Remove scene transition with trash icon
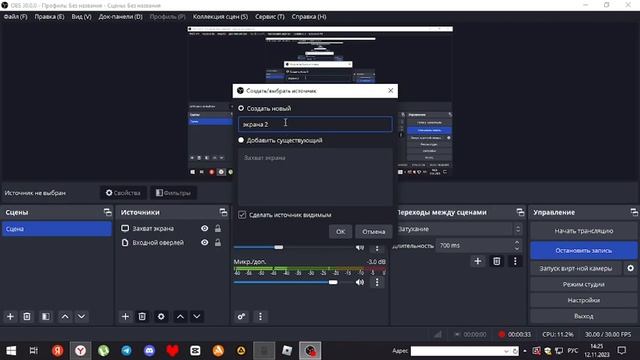 [x=497, y=261]
